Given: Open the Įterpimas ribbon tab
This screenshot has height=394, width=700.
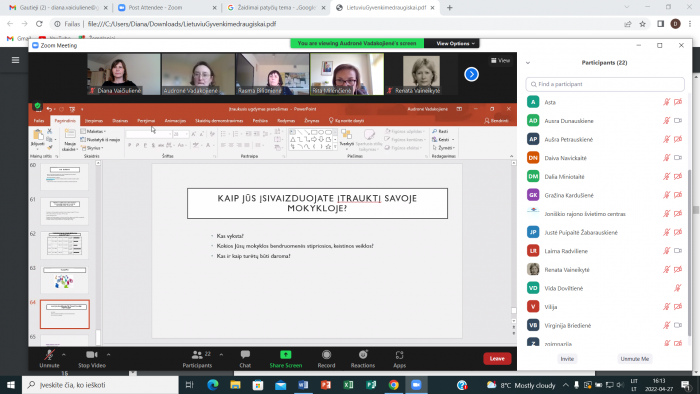Looking at the screenshot, I should click(x=94, y=120).
